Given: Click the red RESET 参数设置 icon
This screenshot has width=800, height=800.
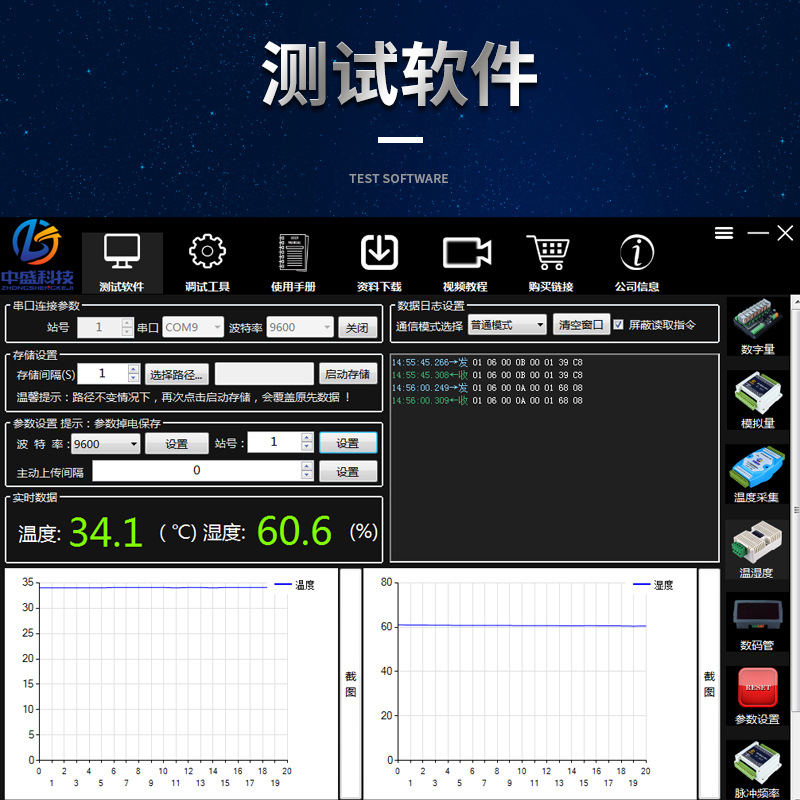Looking at the screenshot, I should tap(758, 696).
